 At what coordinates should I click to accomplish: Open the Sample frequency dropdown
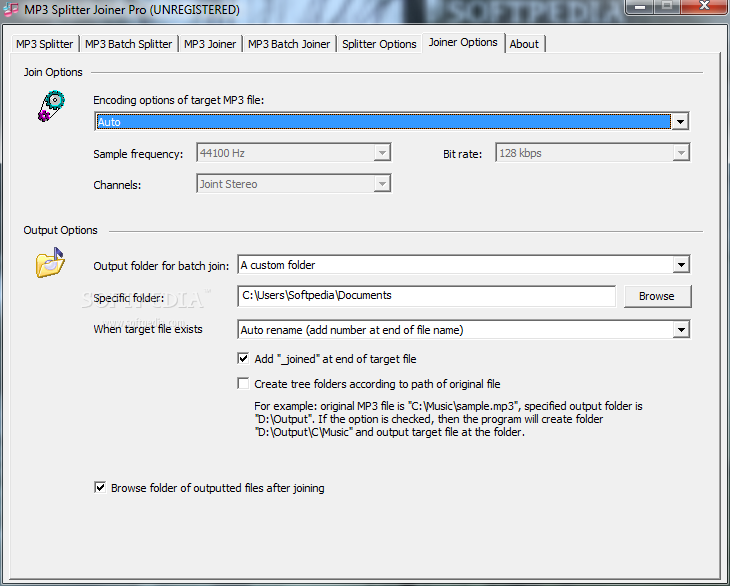click(382, 153)
